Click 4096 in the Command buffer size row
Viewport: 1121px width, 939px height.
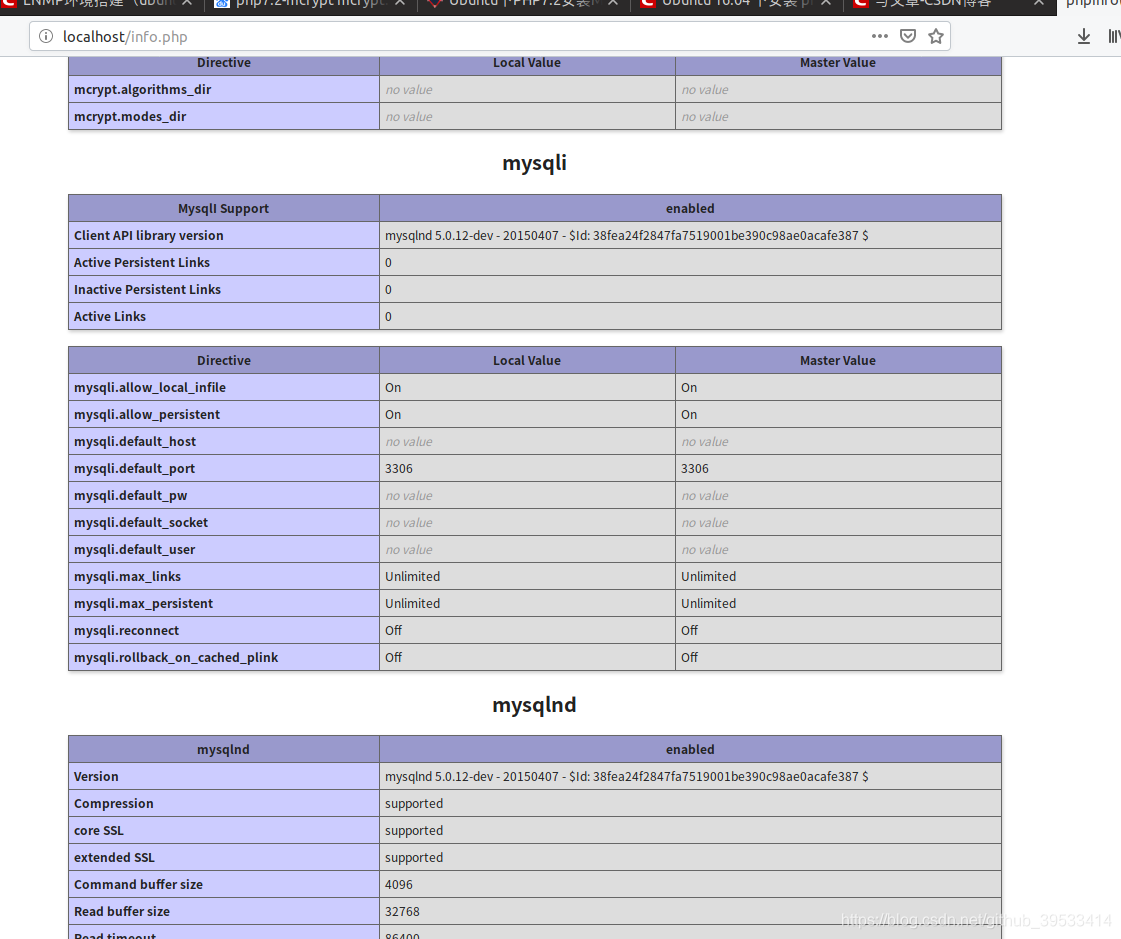click(399, 885)
